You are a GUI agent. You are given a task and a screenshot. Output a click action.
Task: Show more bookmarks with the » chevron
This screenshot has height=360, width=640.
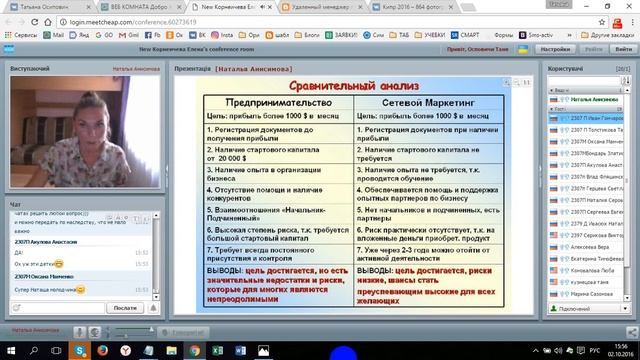tap(569, 35)
